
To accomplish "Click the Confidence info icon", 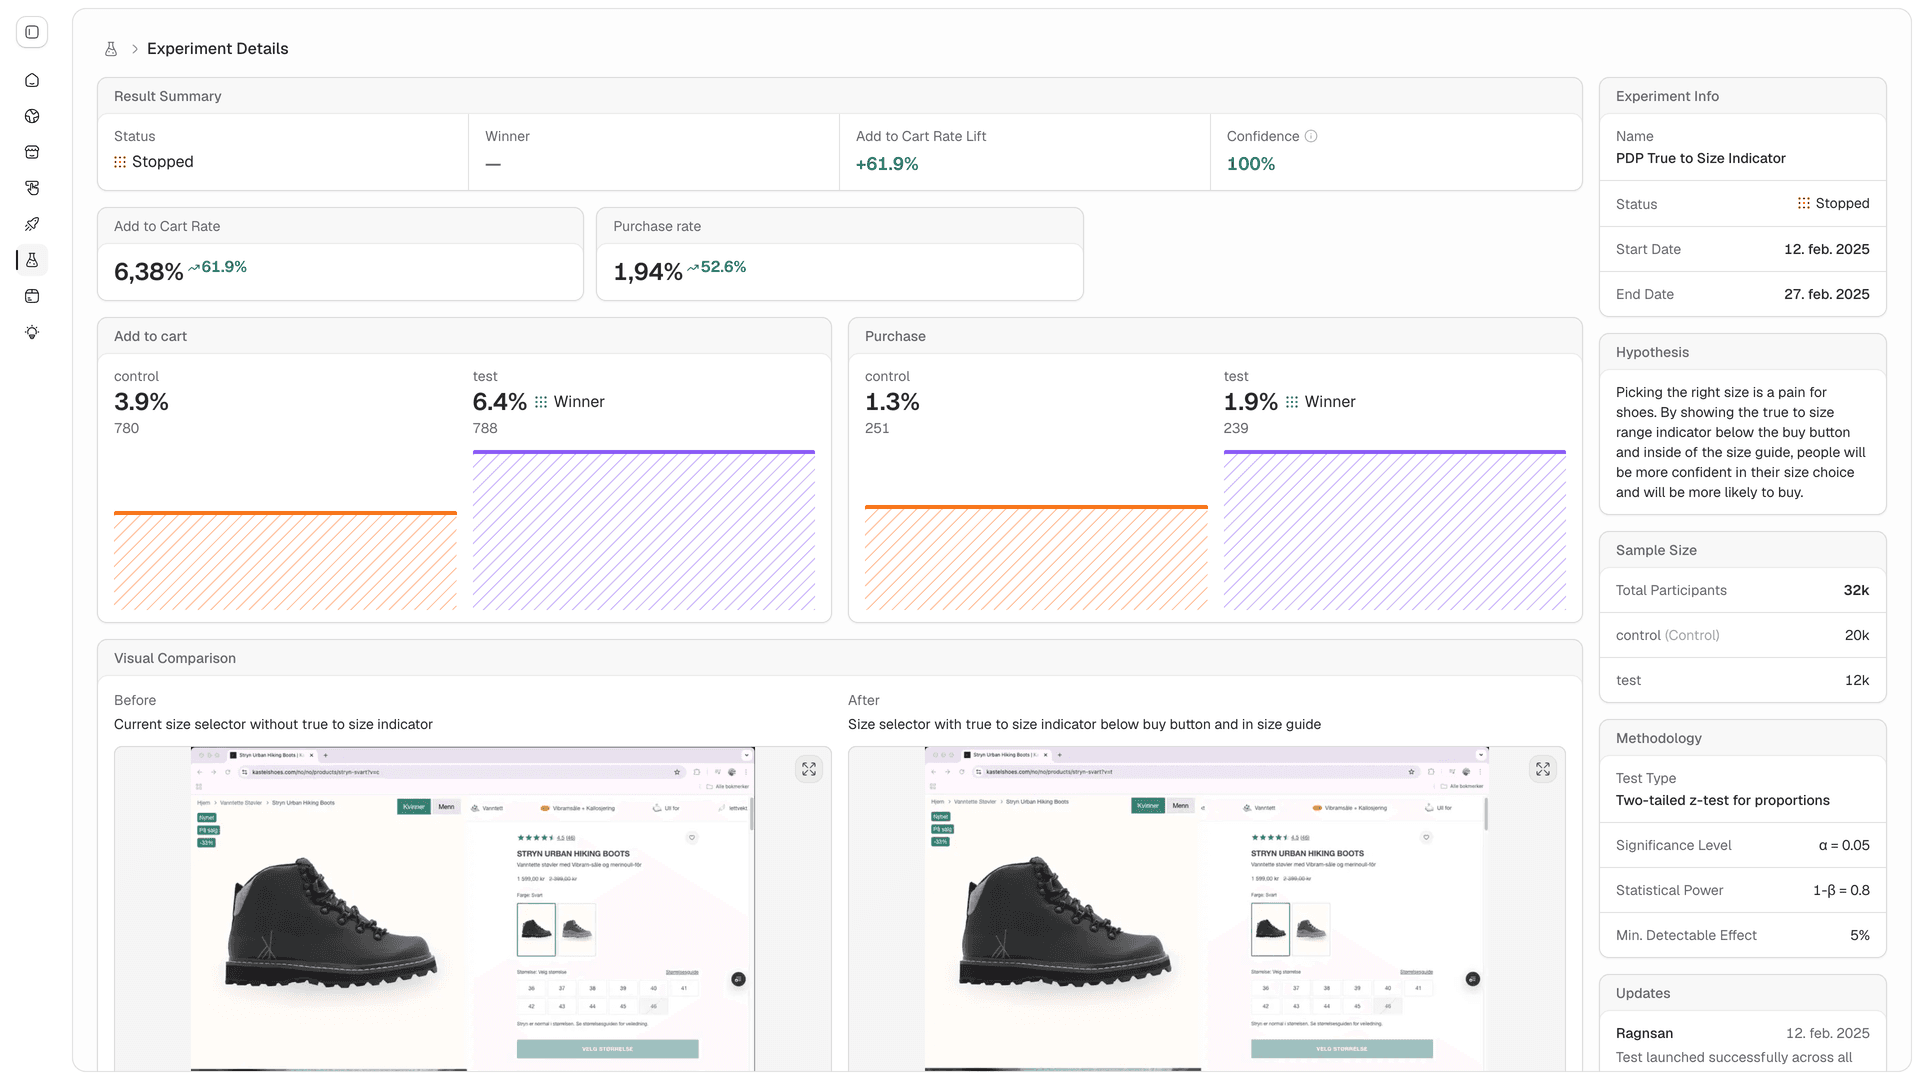I will pyautogui.click(x=1311, y=136).
